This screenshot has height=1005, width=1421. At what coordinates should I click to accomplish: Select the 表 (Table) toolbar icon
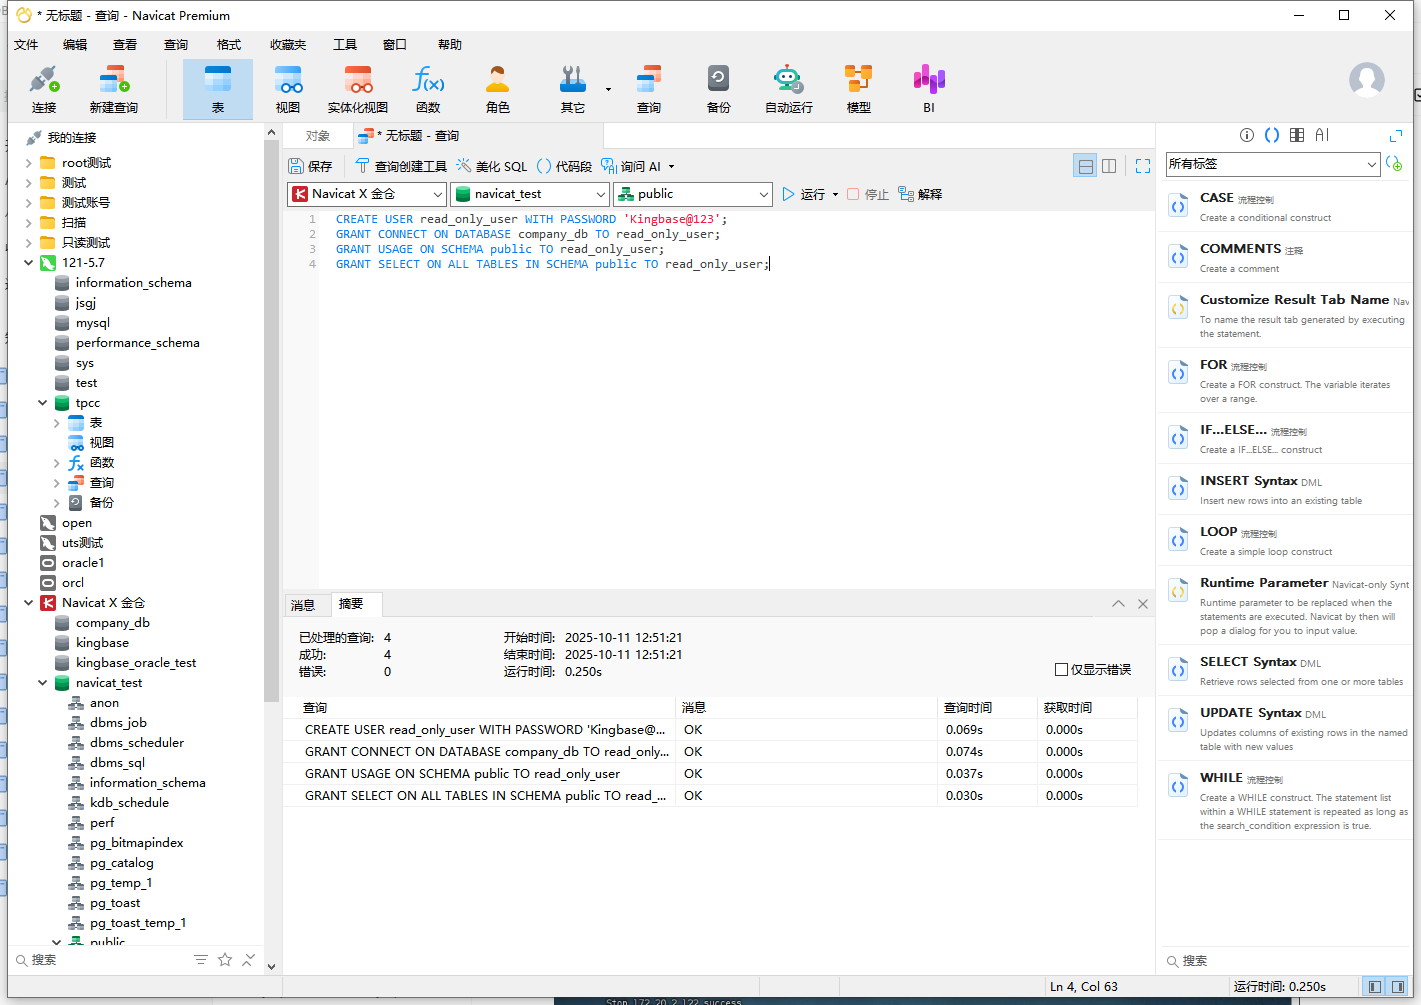[218, 89]
